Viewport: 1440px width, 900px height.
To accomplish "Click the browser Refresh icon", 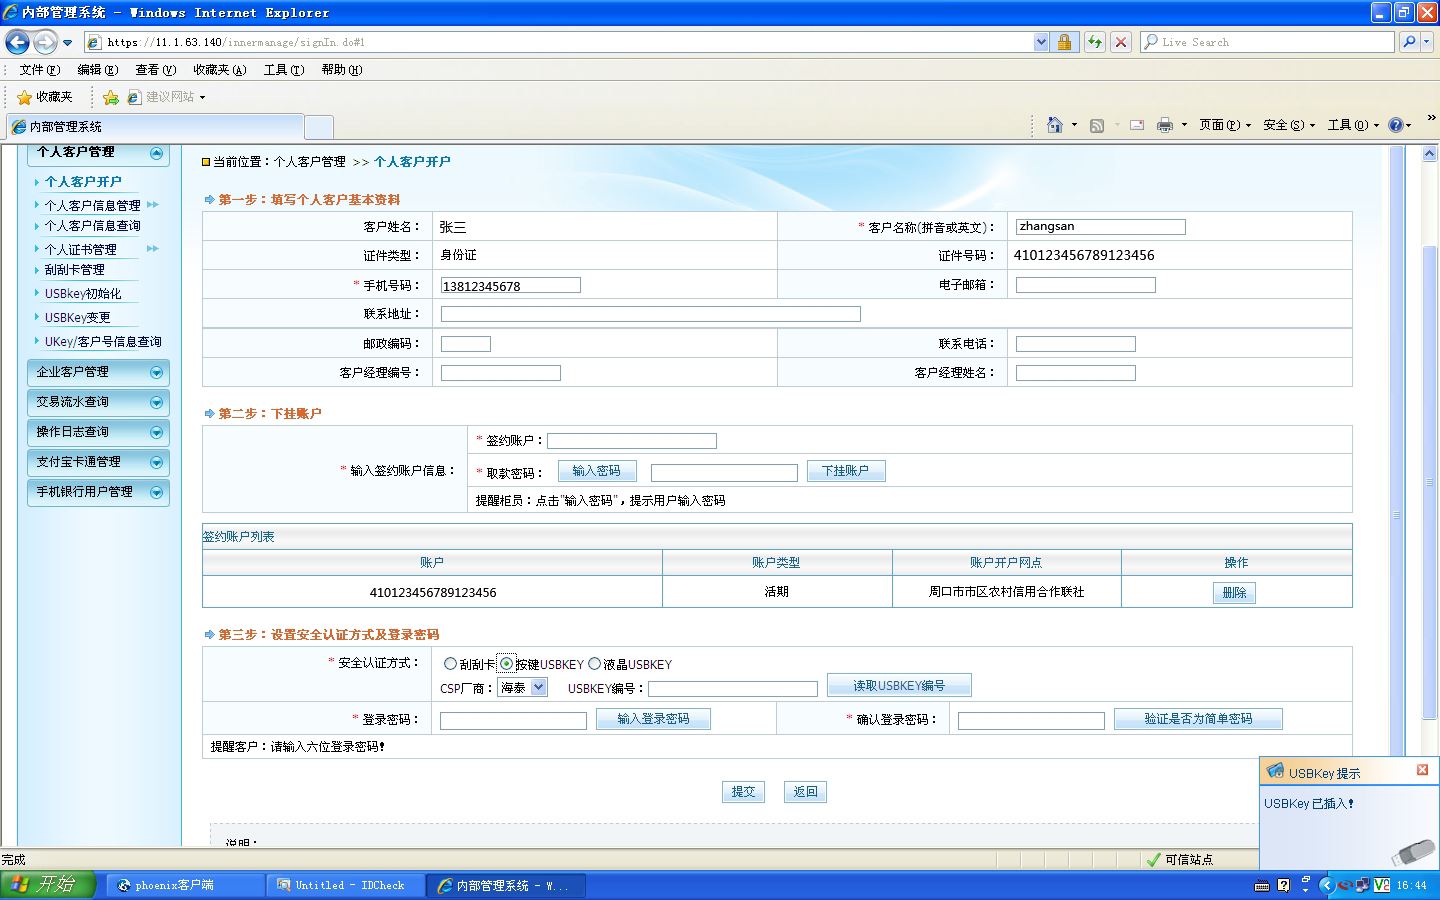I will 1095,42.
